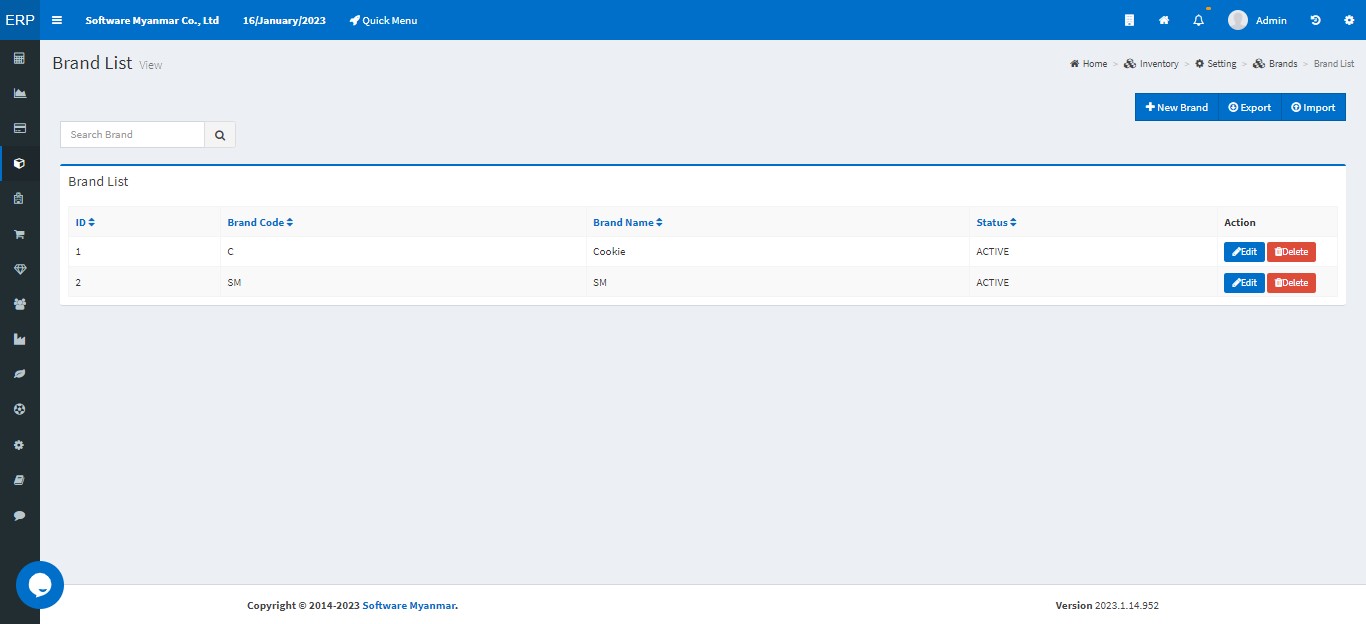Sort table by Brand Code column

pyautogui.click(x=260, y=222)
